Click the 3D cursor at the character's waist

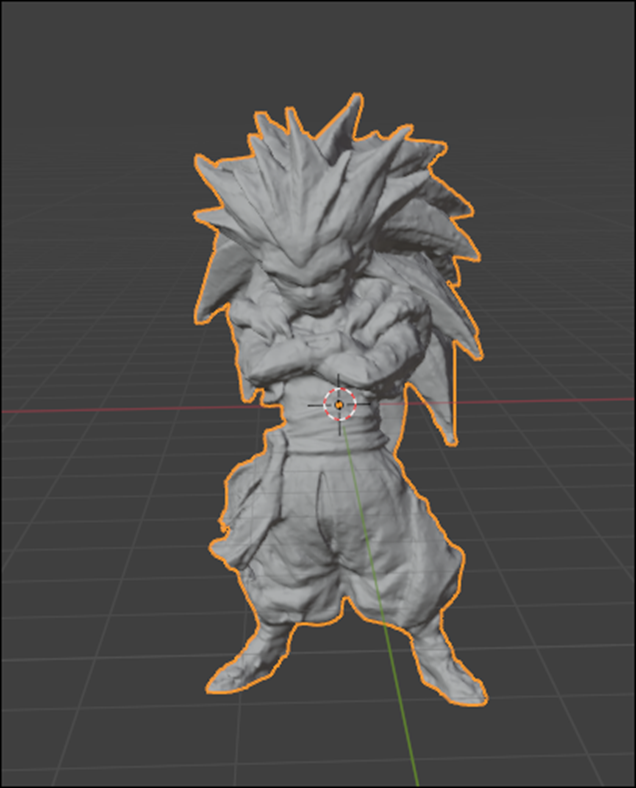340,404
